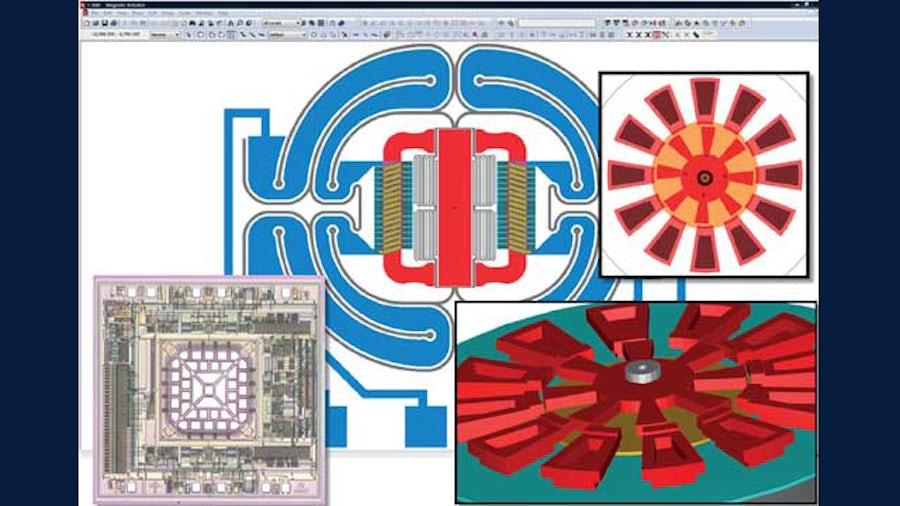900x506 pixels.
Task: Select the box drawing tool
Action: tap(200, 35)
